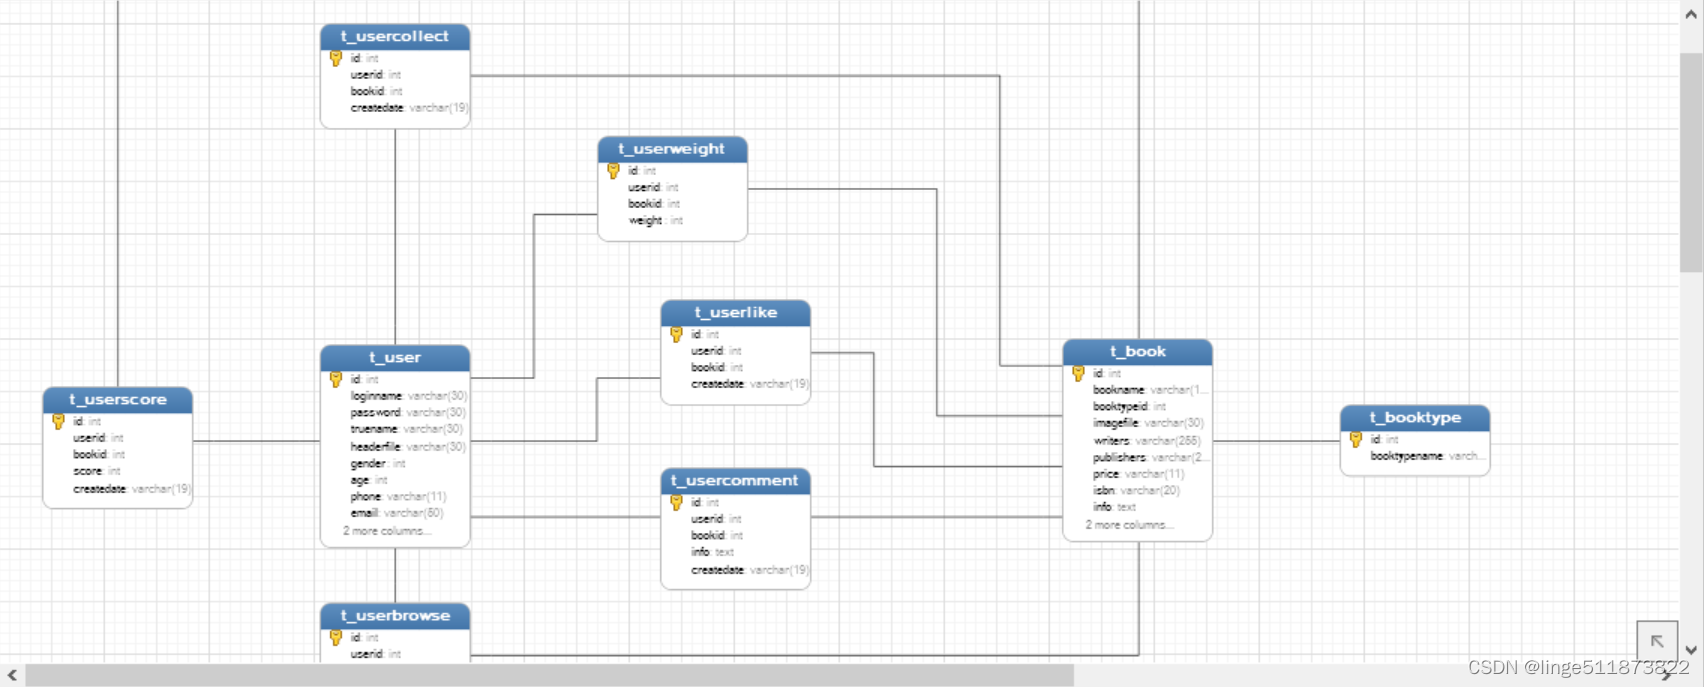Click the primary key icon in t_userscore
The height and width of the screenshot is (687, 1704).
pyautogui.click(x=59, y=422)
